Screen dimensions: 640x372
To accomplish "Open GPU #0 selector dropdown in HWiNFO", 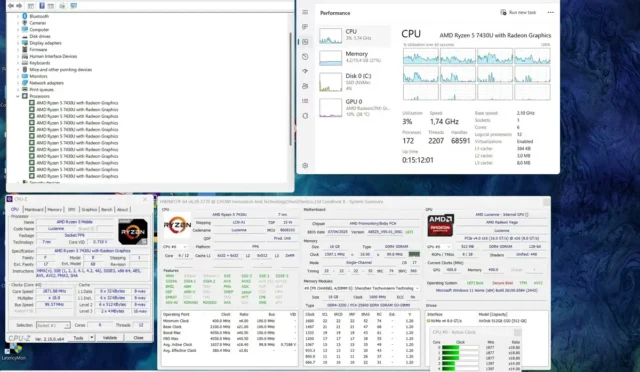I will tap(439, 247).
